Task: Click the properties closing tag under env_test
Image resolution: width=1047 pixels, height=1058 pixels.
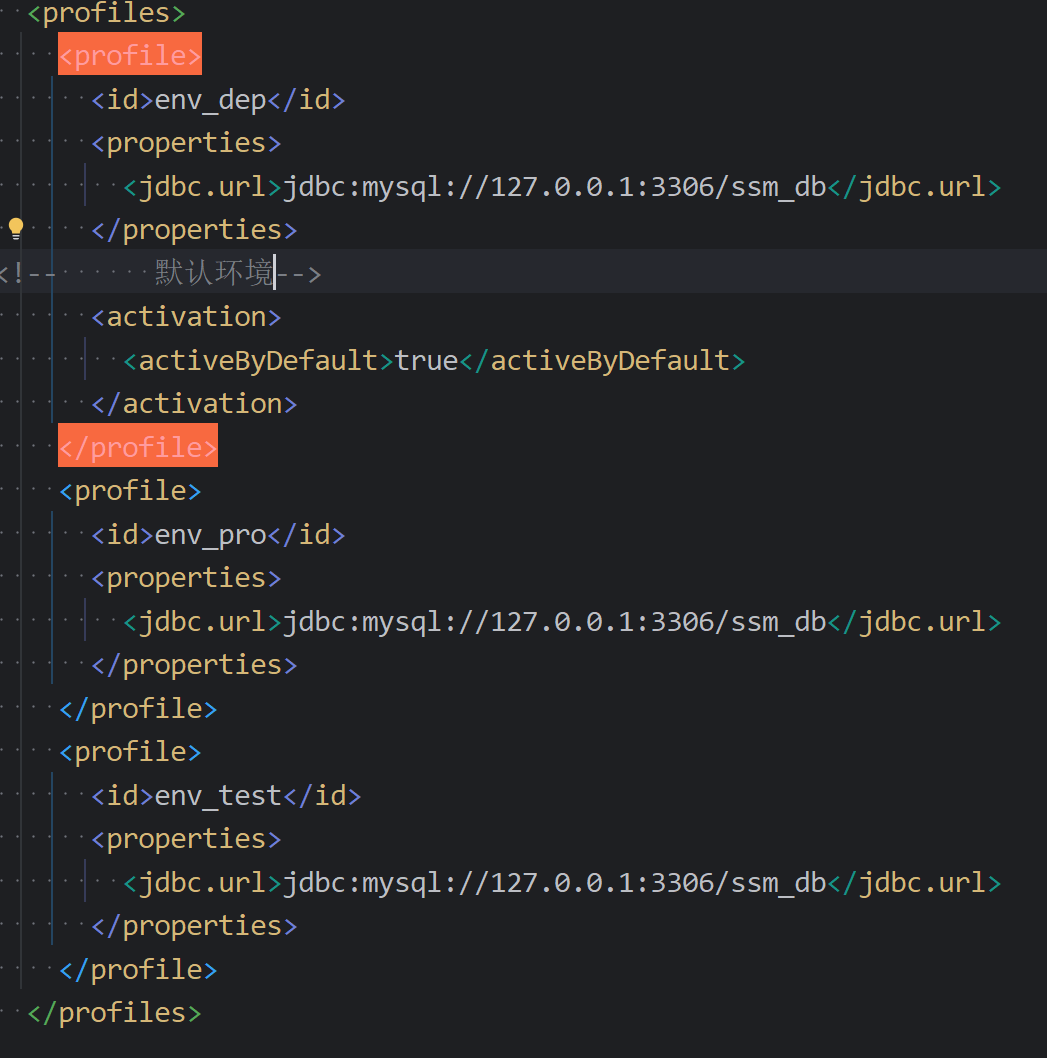Action: pos(194,926)
